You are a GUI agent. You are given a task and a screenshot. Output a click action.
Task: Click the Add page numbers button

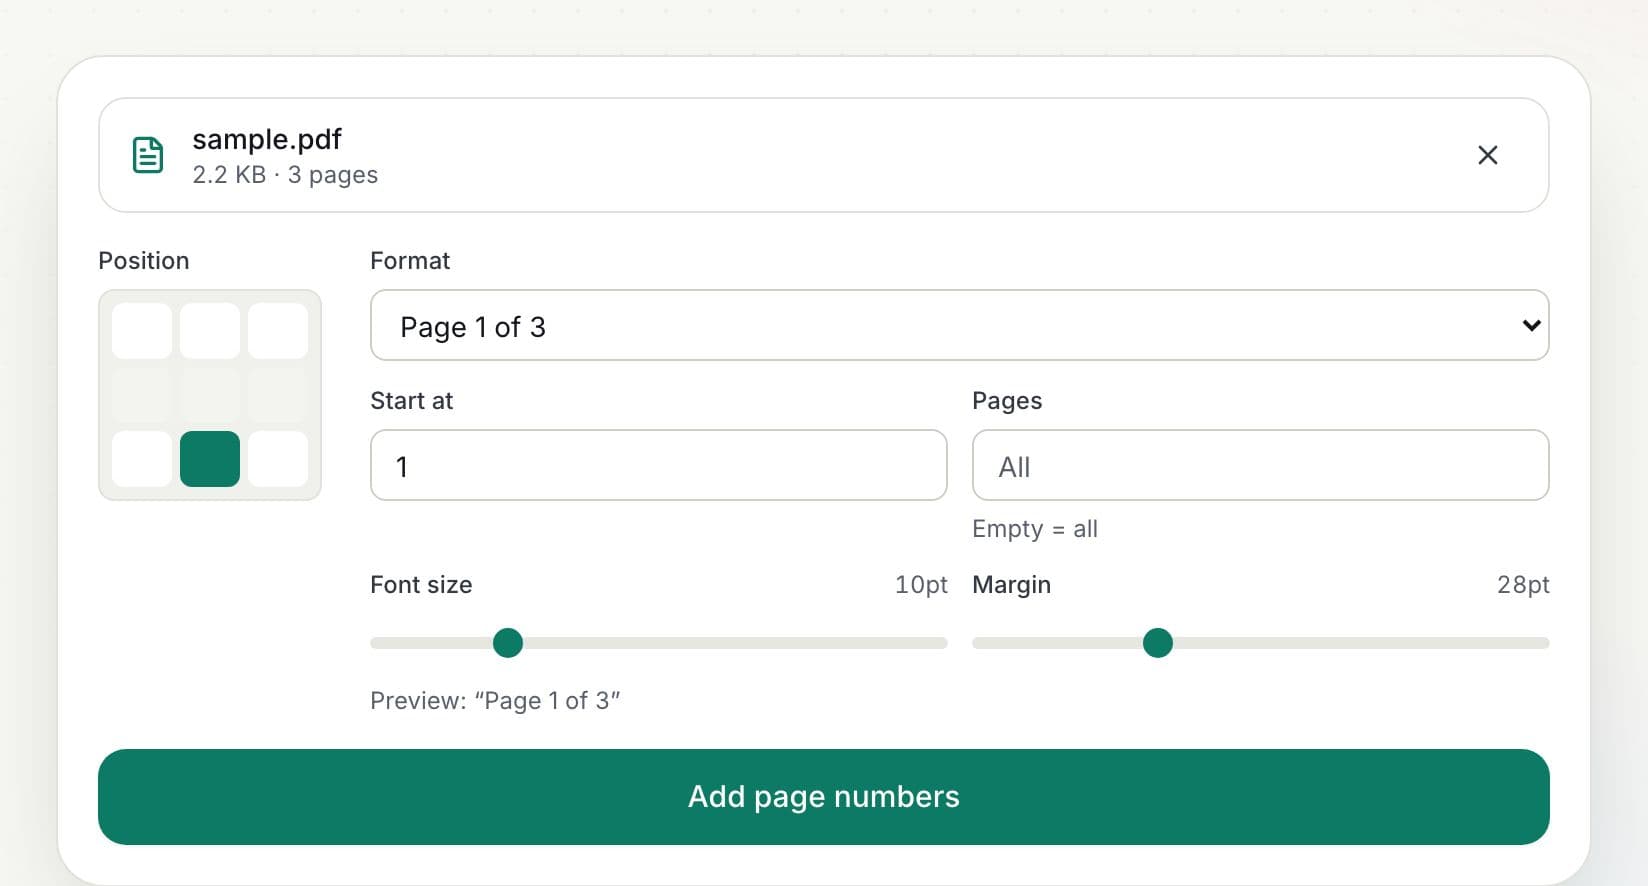click(x=824, y=797)
